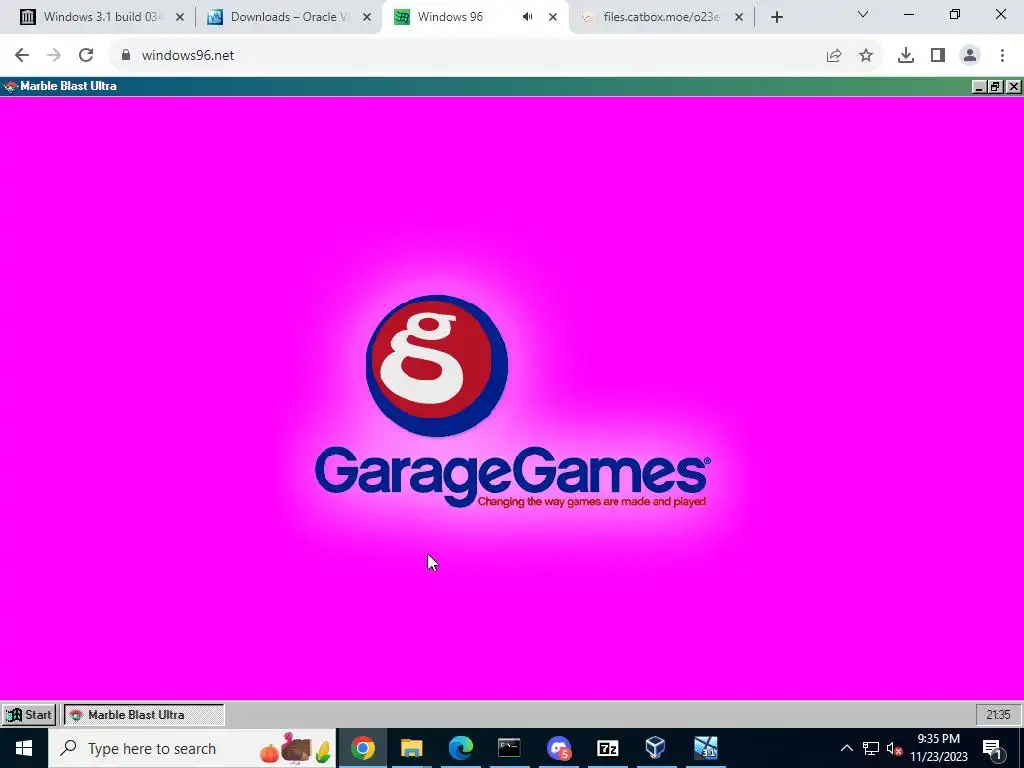Screen dimensions: 1024x768
Task: Maximize the Marble Blast Ultra window
Action: pyautogui.click(x=996, y=86)
